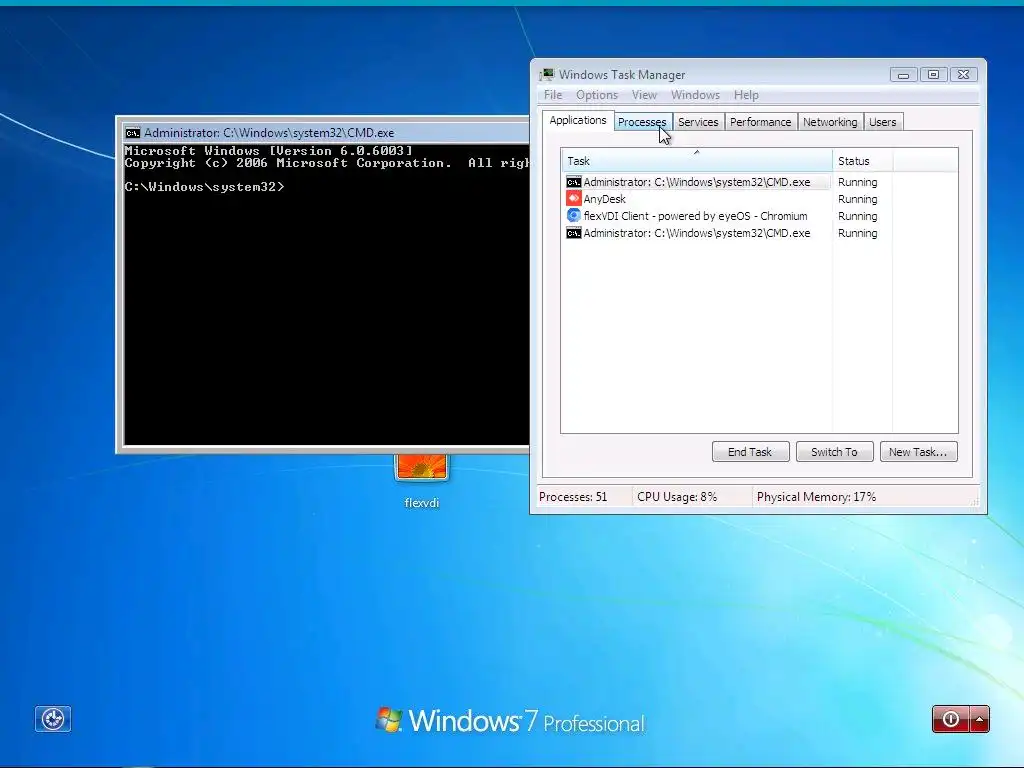Open the Options menu in Task Manager
The height and width of the screenshot is (768, 1024).
pyautogui.click(x=597, y=95)
